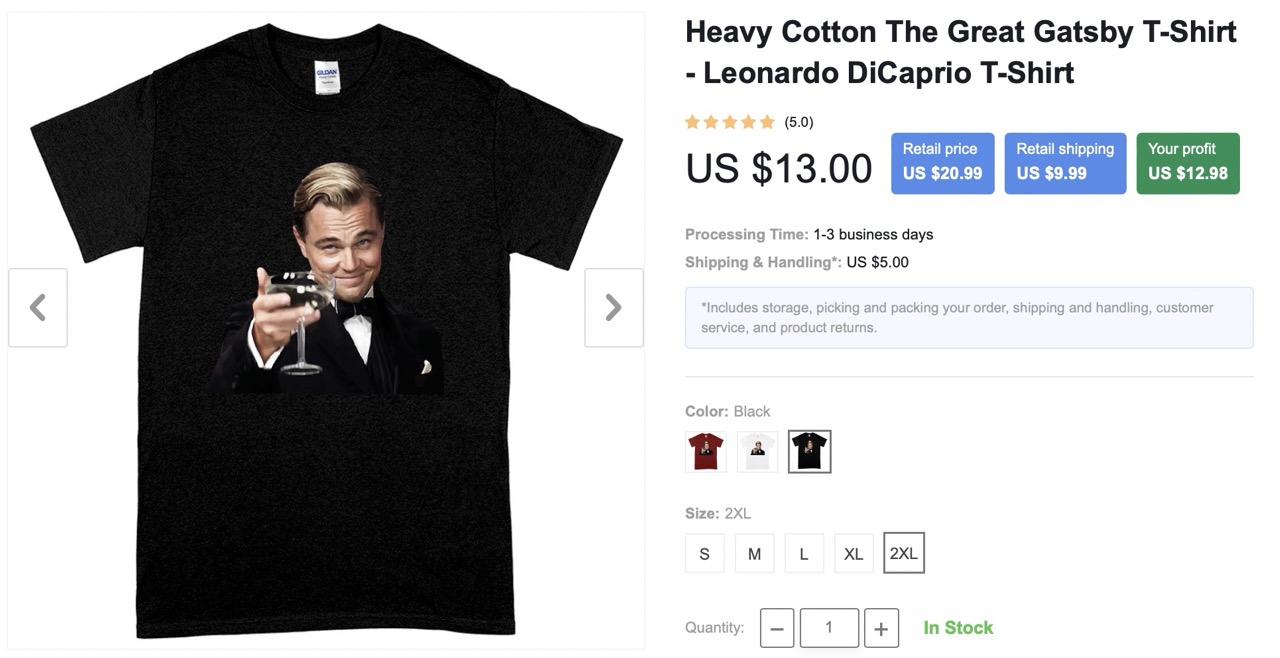
Task: Click the Great Gatsby T-Shirt product title
Action: [960, 52]
